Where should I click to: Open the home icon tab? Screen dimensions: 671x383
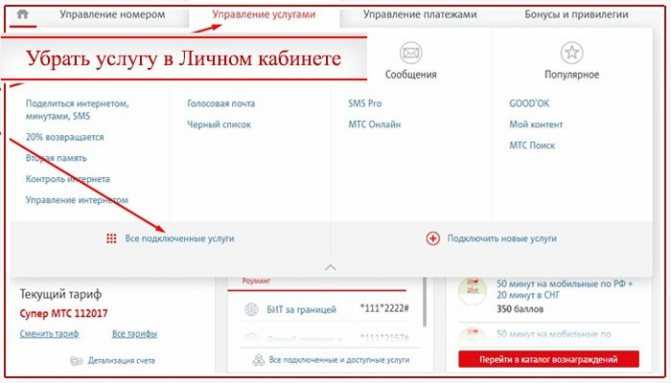coord(23,14)
